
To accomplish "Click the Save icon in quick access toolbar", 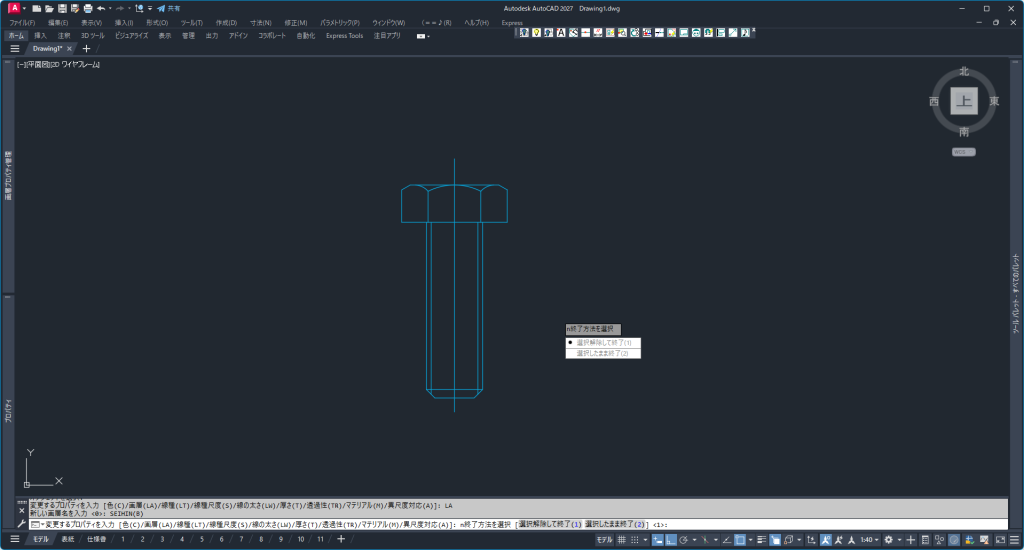I will click(62, 8).
